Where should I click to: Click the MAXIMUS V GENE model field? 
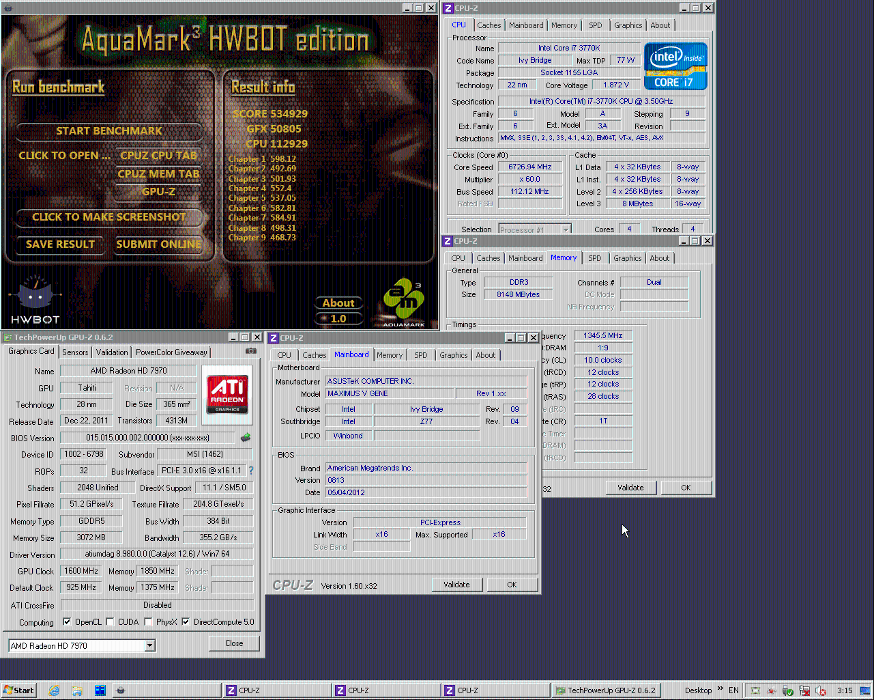point(390,393)
